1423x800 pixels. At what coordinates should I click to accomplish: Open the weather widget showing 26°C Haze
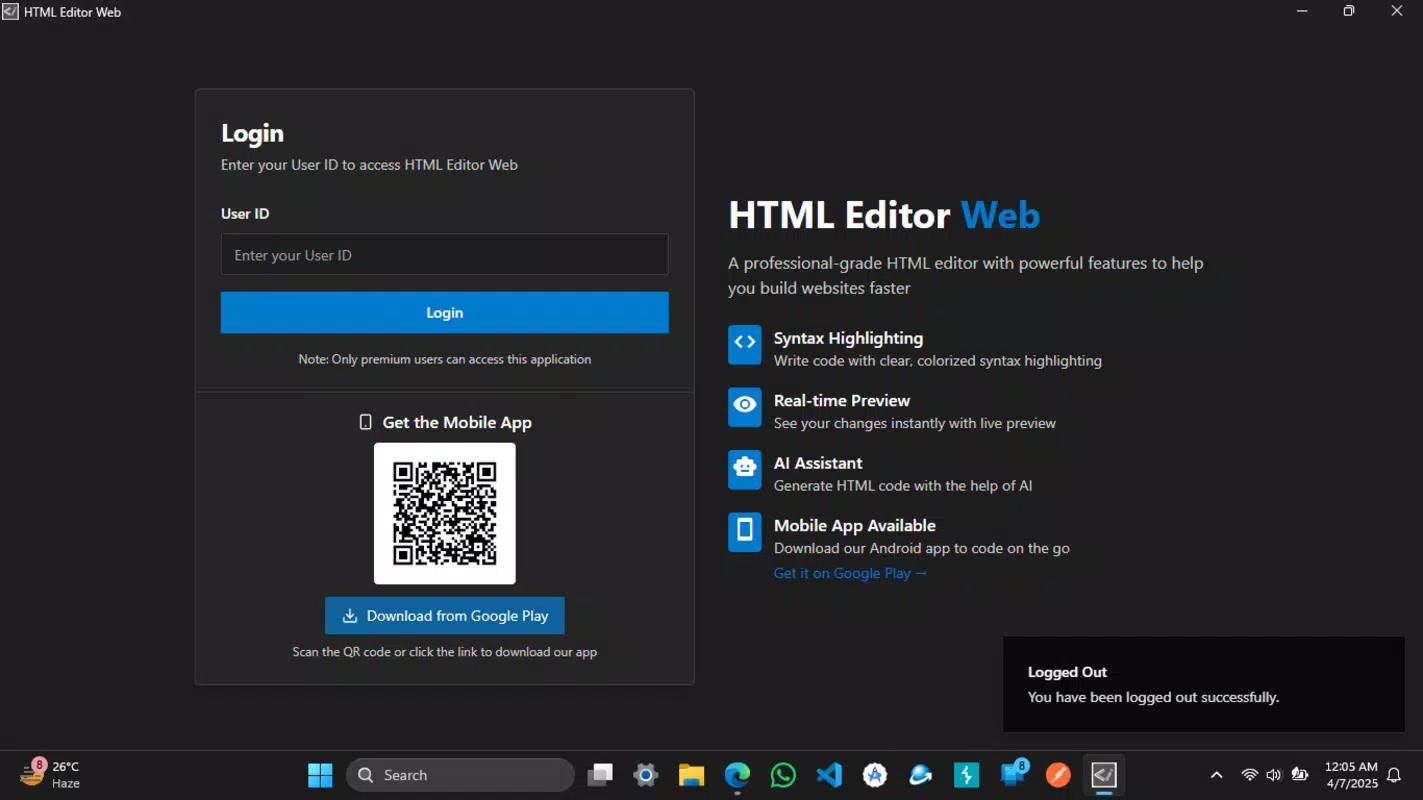pos(50,774)
